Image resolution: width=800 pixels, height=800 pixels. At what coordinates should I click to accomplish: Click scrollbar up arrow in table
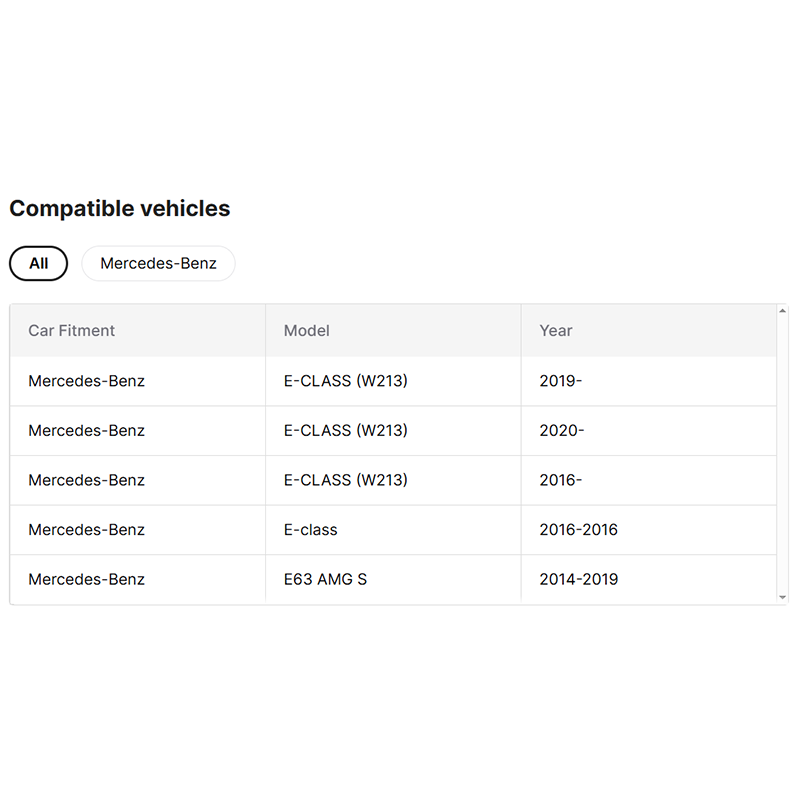[x=782, y=311]
